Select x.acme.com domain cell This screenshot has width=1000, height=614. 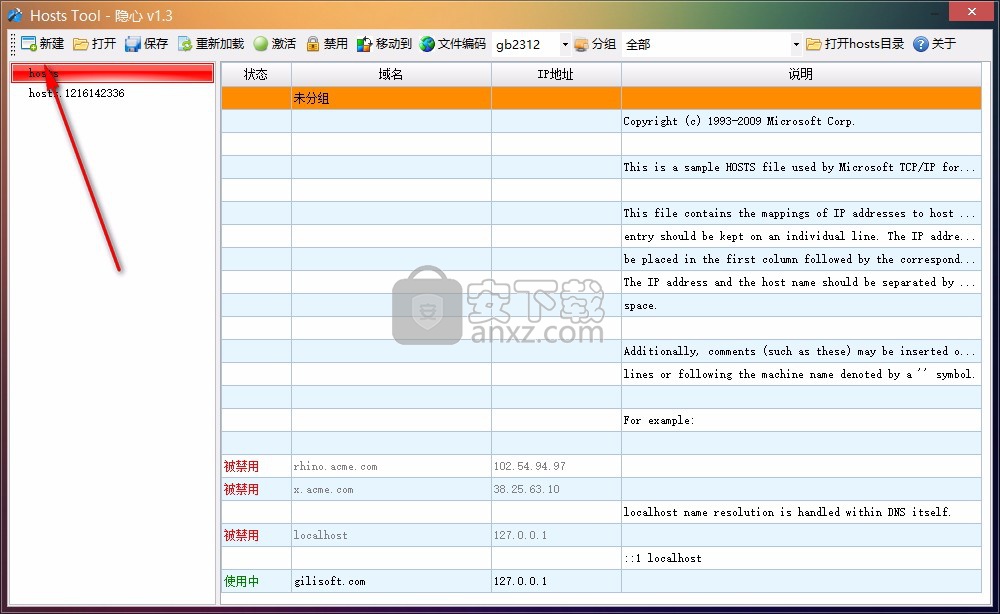[391, 489]
